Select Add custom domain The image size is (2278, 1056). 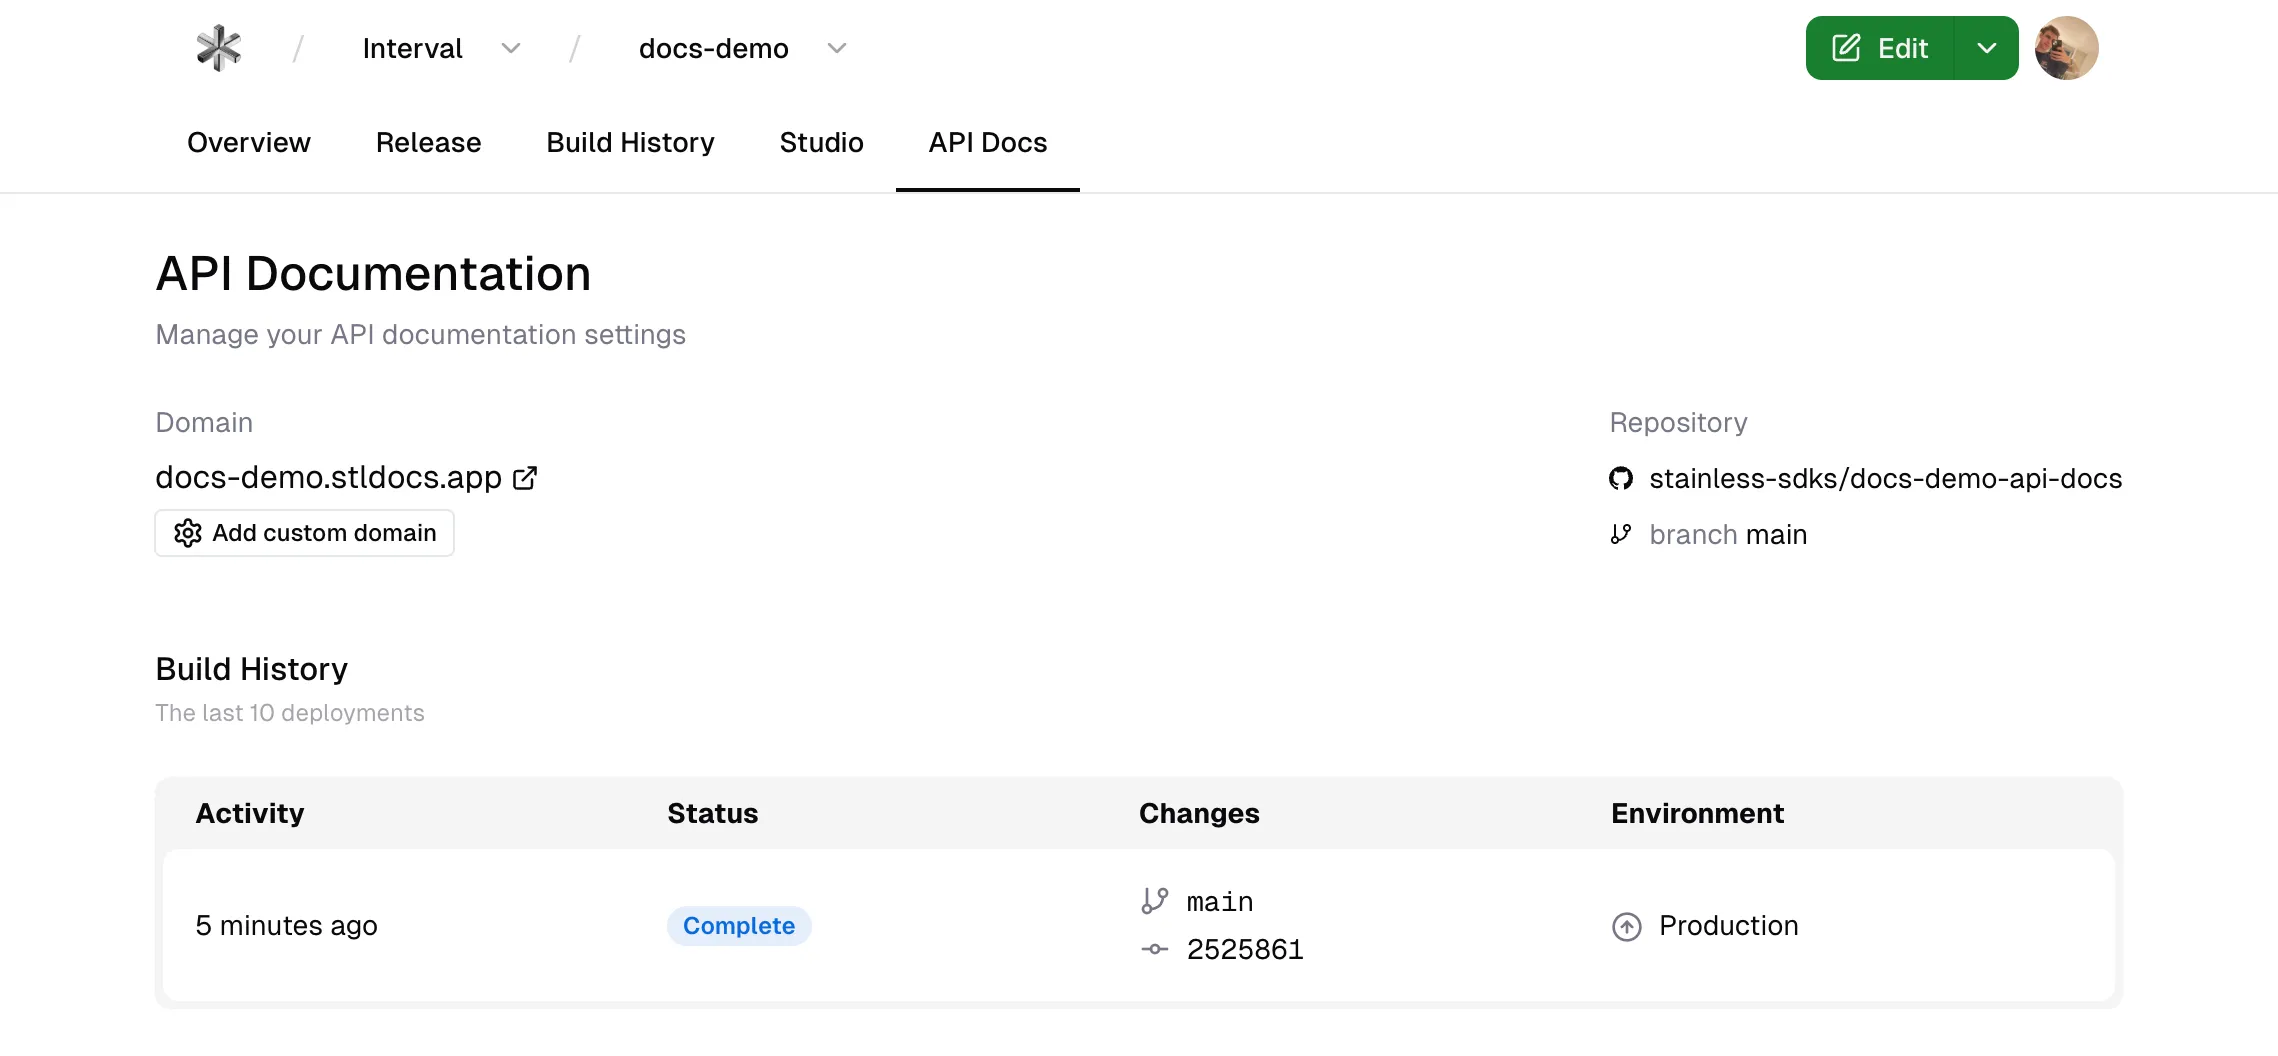pos(304,533)
